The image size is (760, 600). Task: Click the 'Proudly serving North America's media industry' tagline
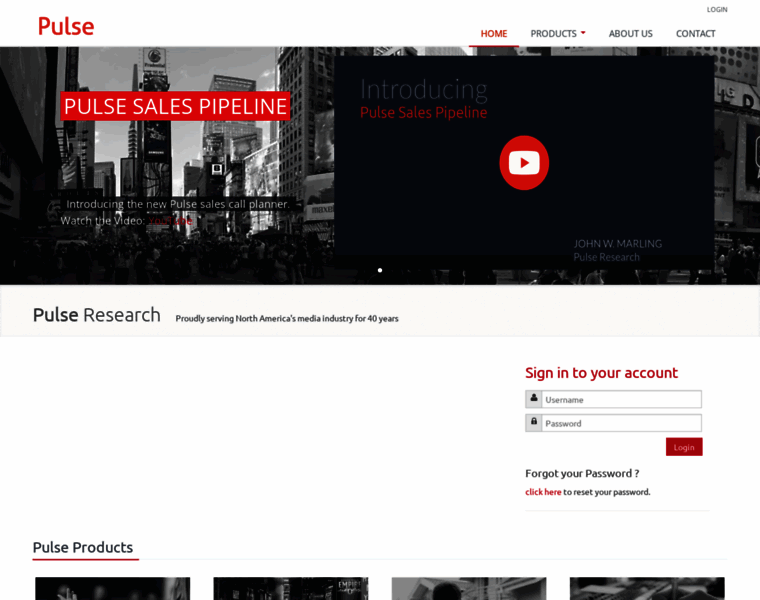point(287,318)
